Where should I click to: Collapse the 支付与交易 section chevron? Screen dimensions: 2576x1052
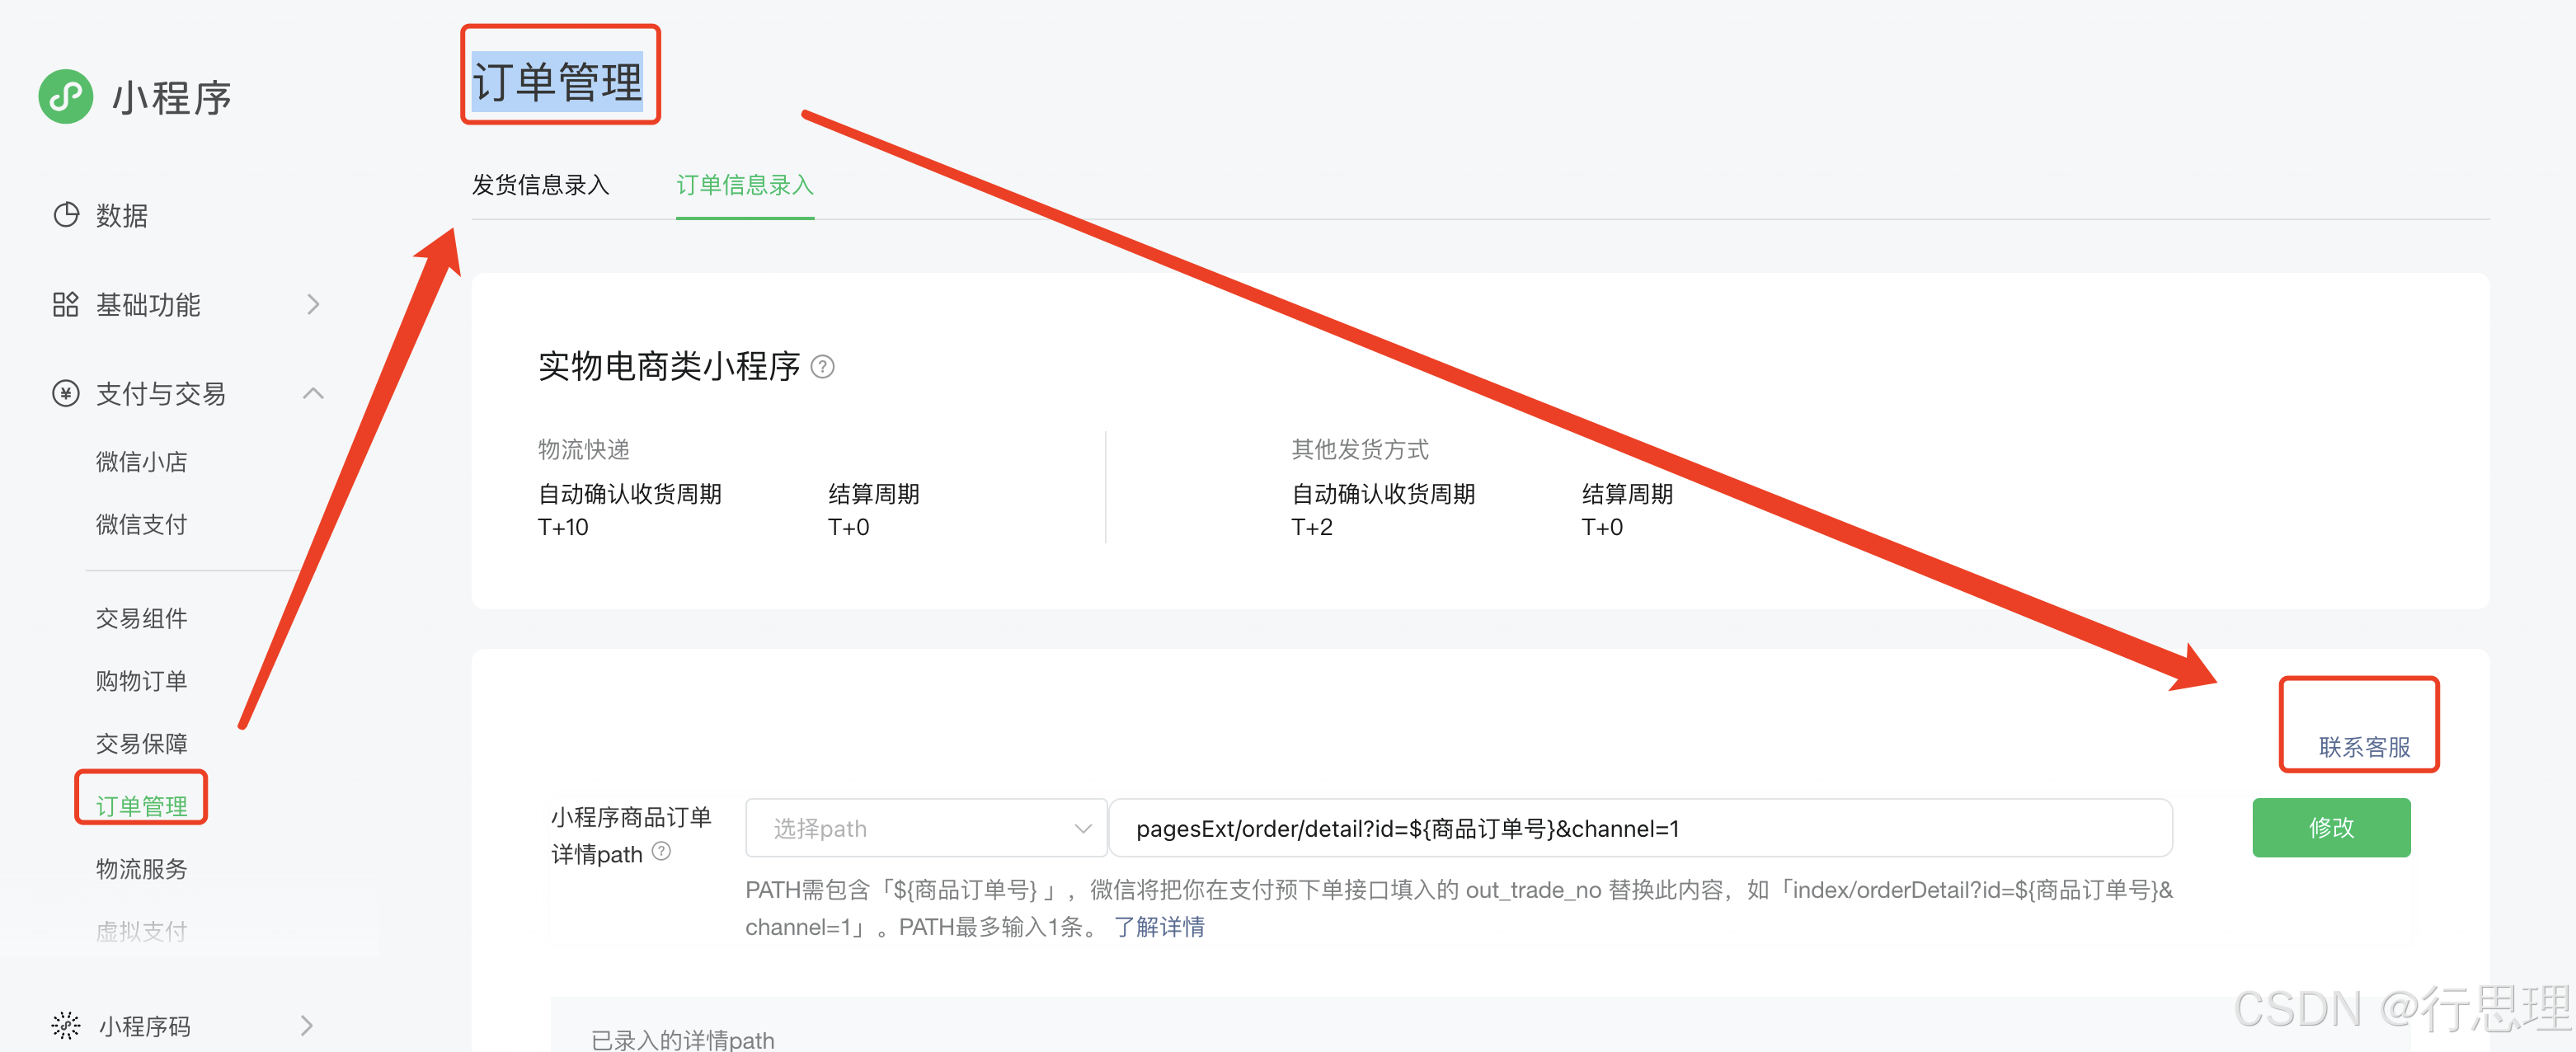[313, 393]
